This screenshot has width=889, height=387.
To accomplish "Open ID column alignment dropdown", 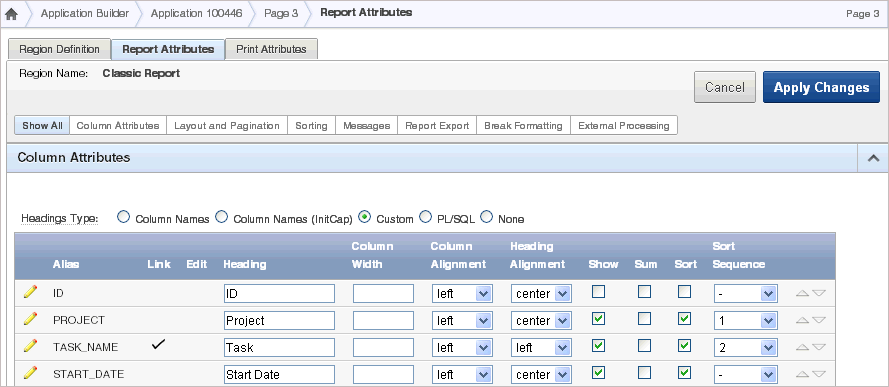I will 462,294.
